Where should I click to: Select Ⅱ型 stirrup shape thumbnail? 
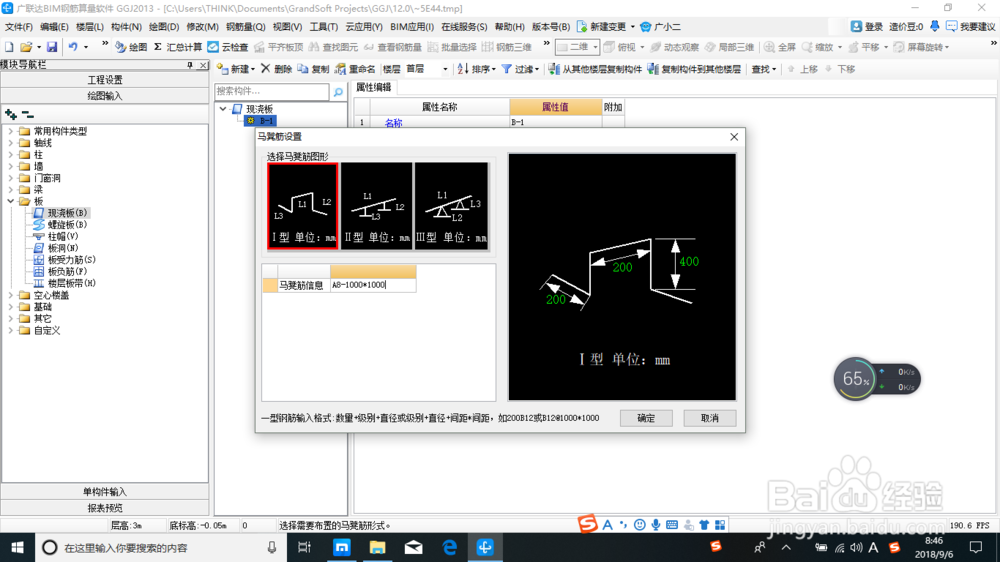click(x=376, y=205)
